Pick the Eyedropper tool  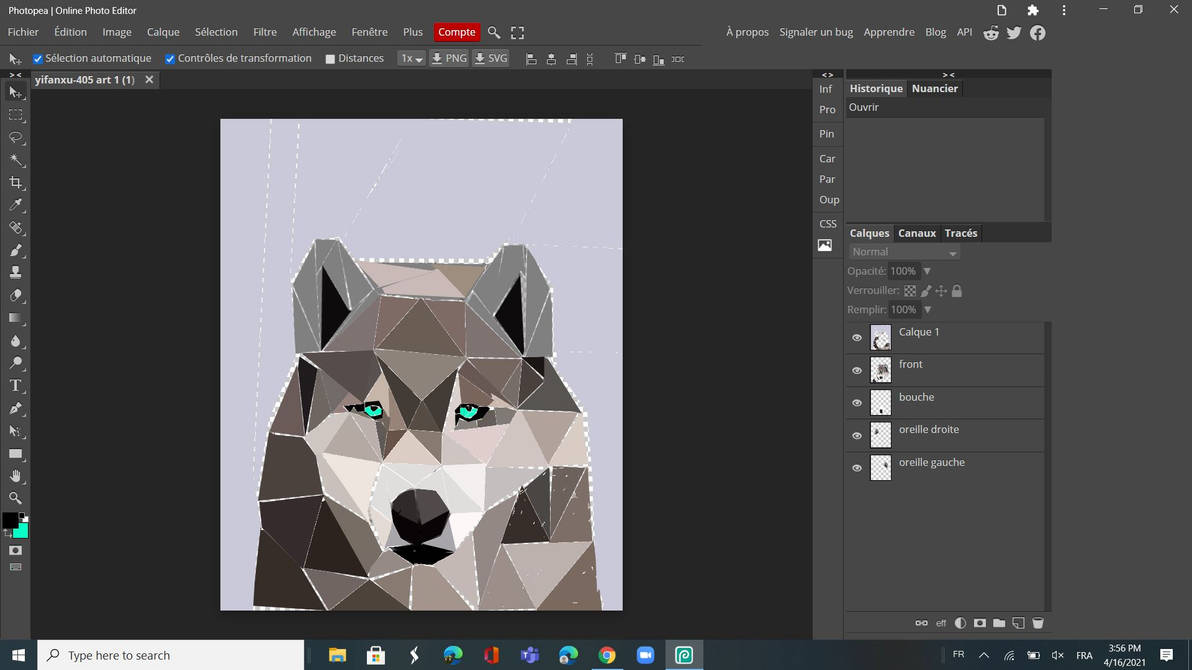[15, 204]
